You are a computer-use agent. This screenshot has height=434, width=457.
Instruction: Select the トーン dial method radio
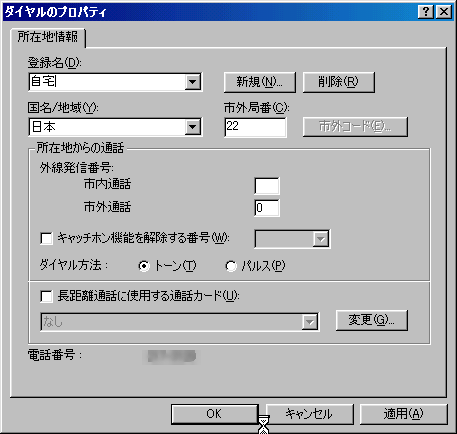pos(144,266)
